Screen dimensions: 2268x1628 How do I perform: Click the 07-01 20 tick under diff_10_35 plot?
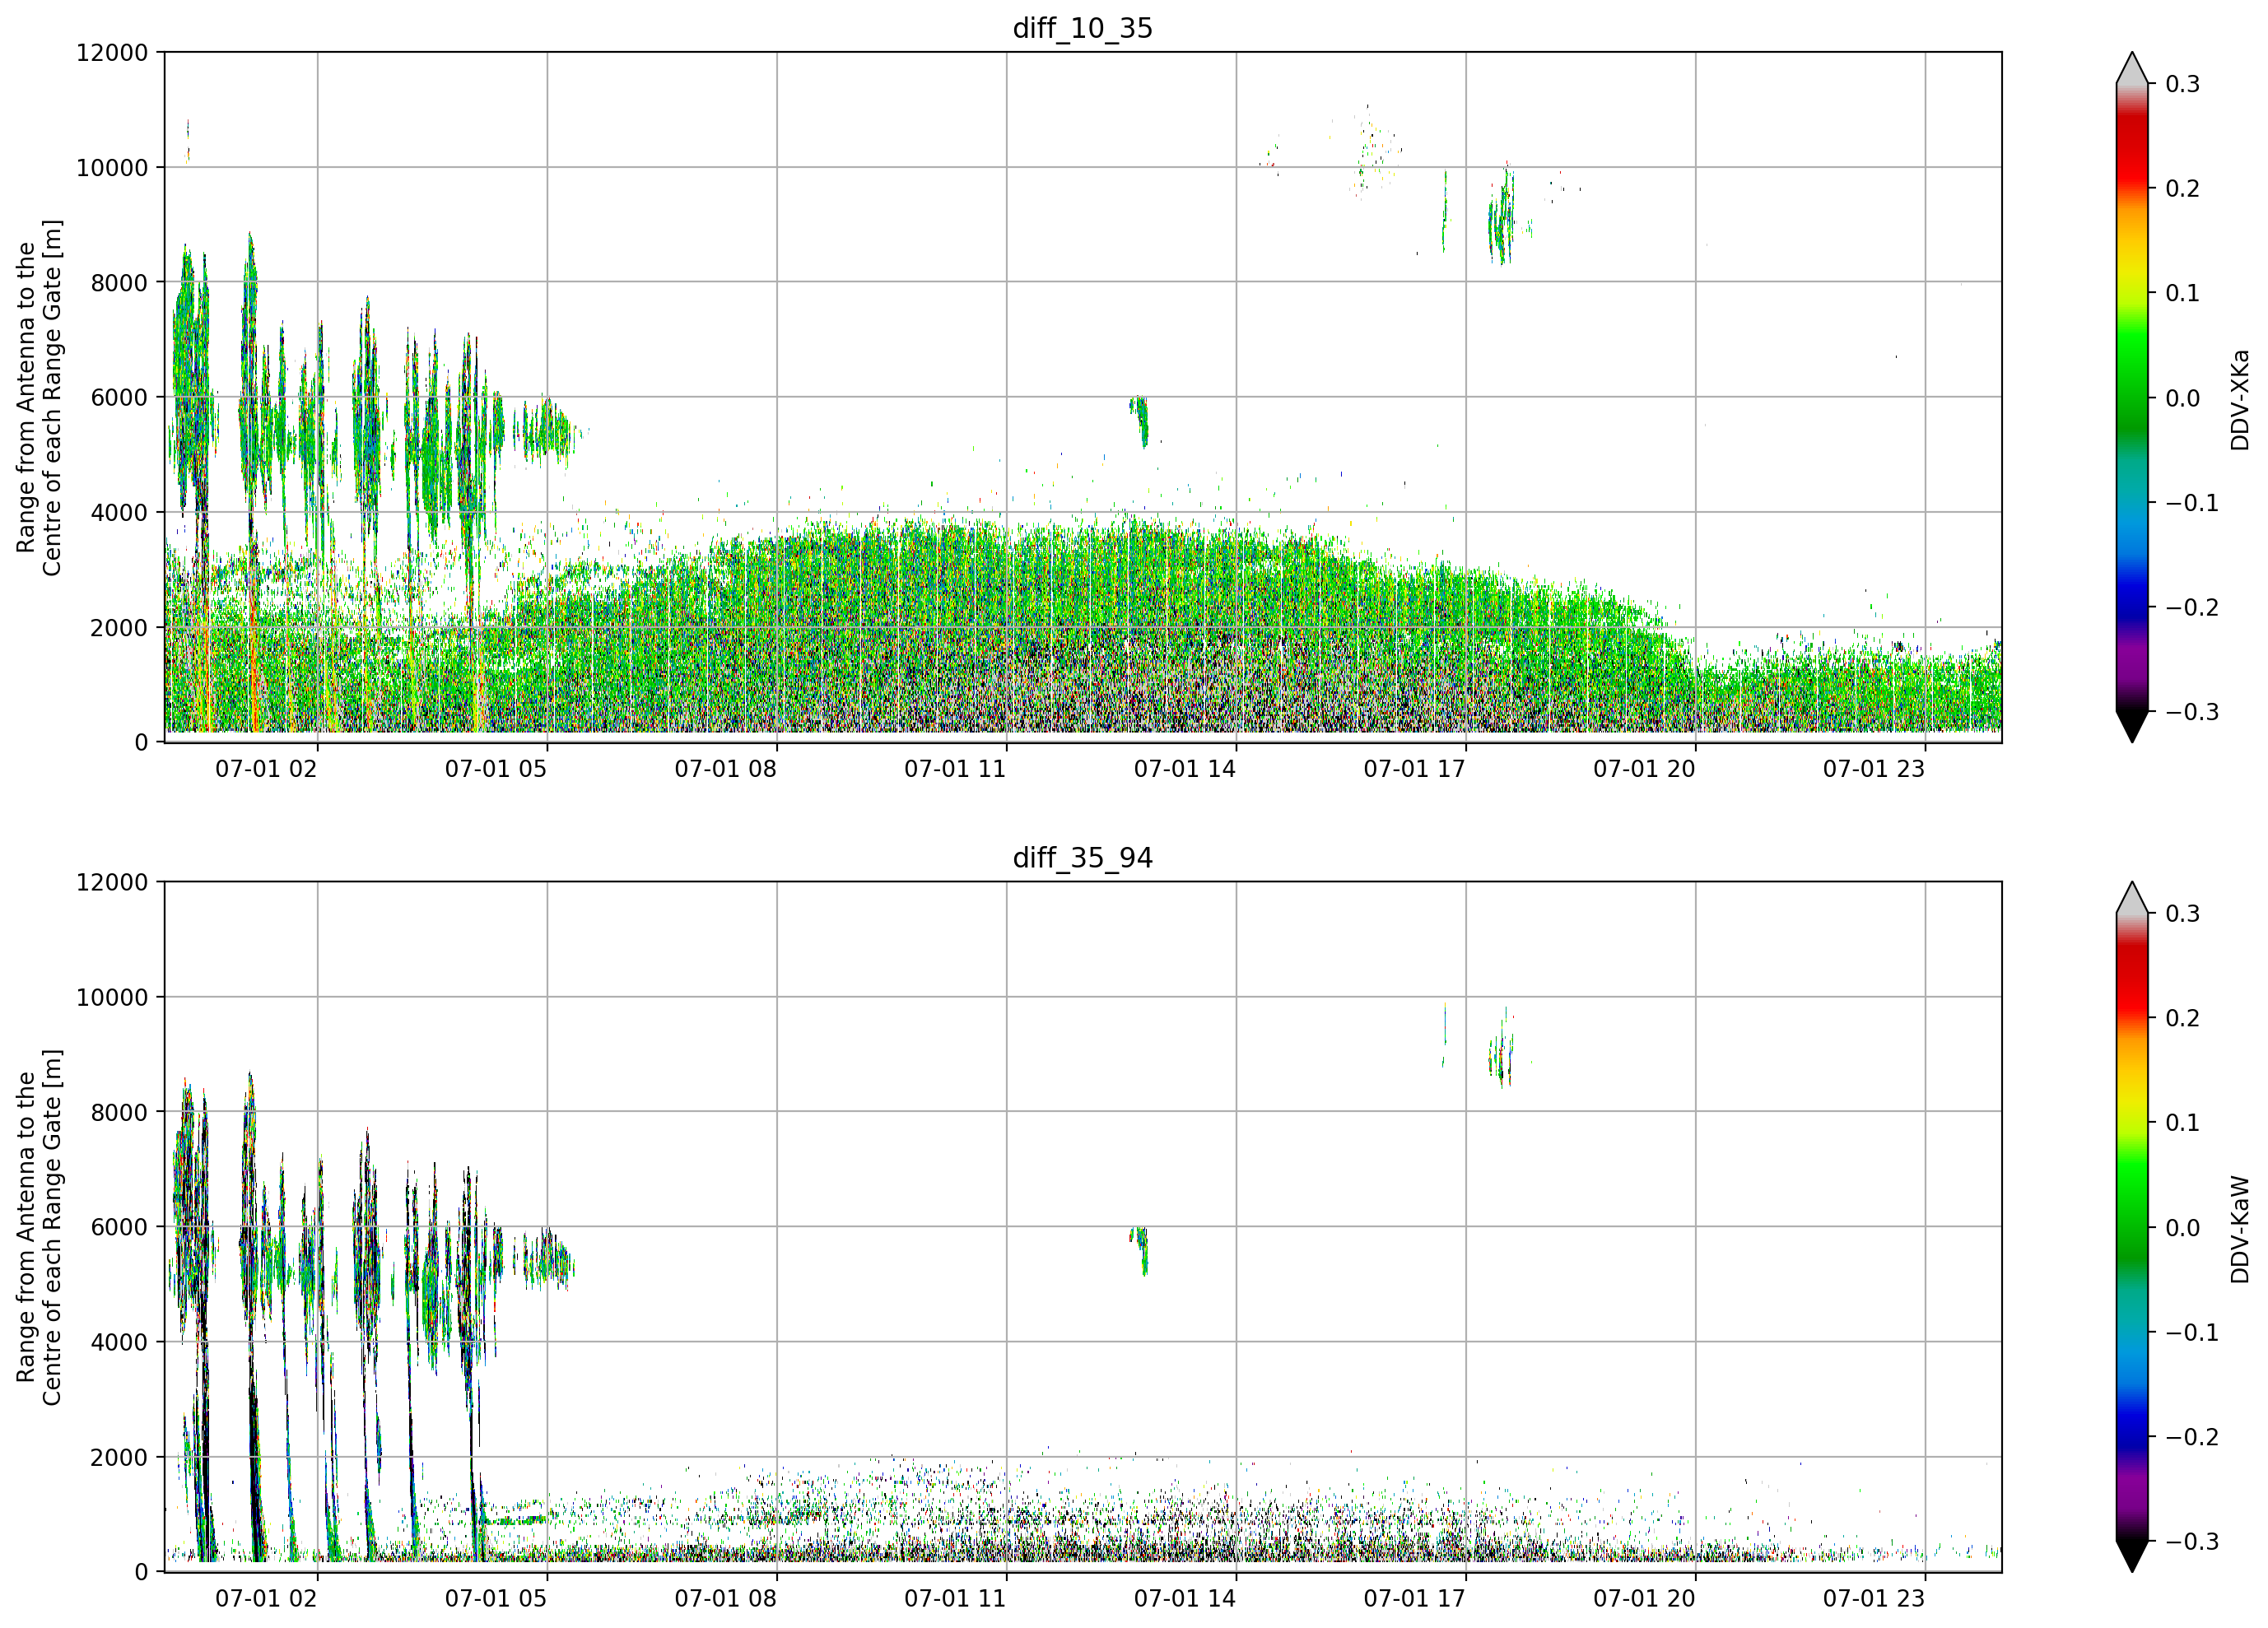pos(1644,769)
